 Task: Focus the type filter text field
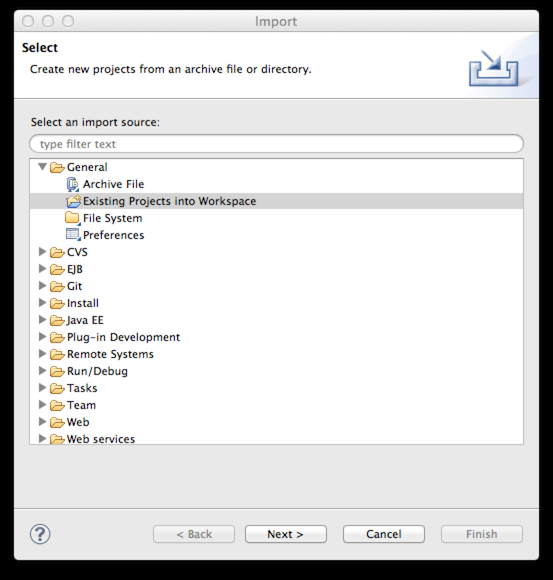click(x=276, y=144)
